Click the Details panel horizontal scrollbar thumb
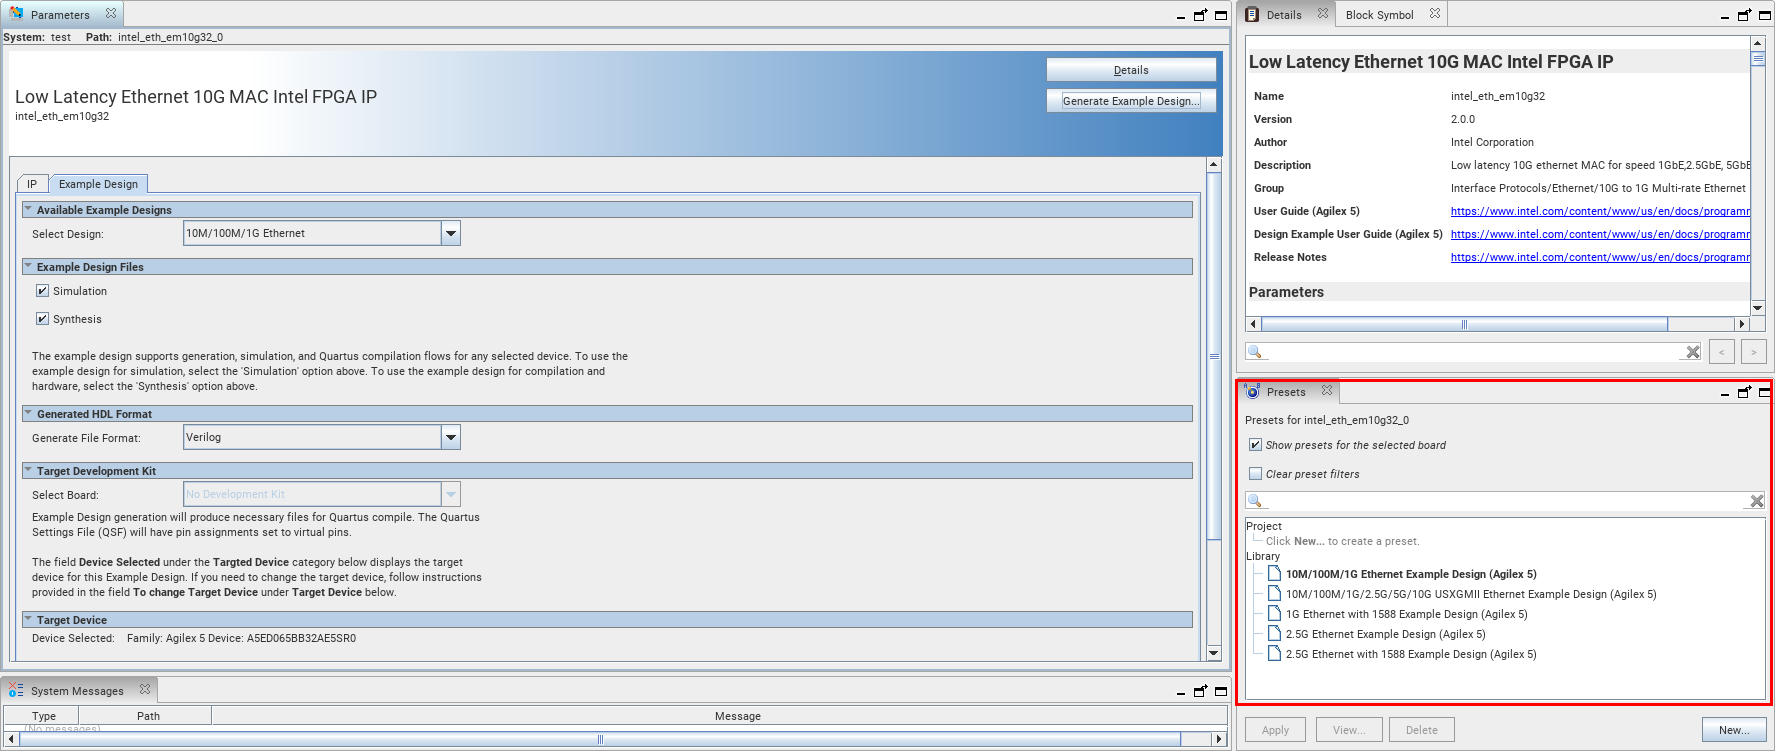 (x=1464, y=324)
